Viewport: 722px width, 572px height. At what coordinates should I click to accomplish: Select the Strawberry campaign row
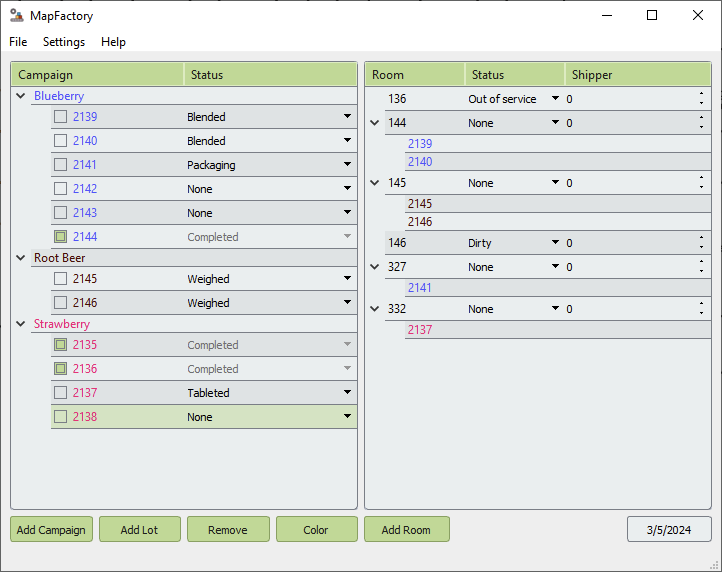pyautogui.click(x=194, y=324)
